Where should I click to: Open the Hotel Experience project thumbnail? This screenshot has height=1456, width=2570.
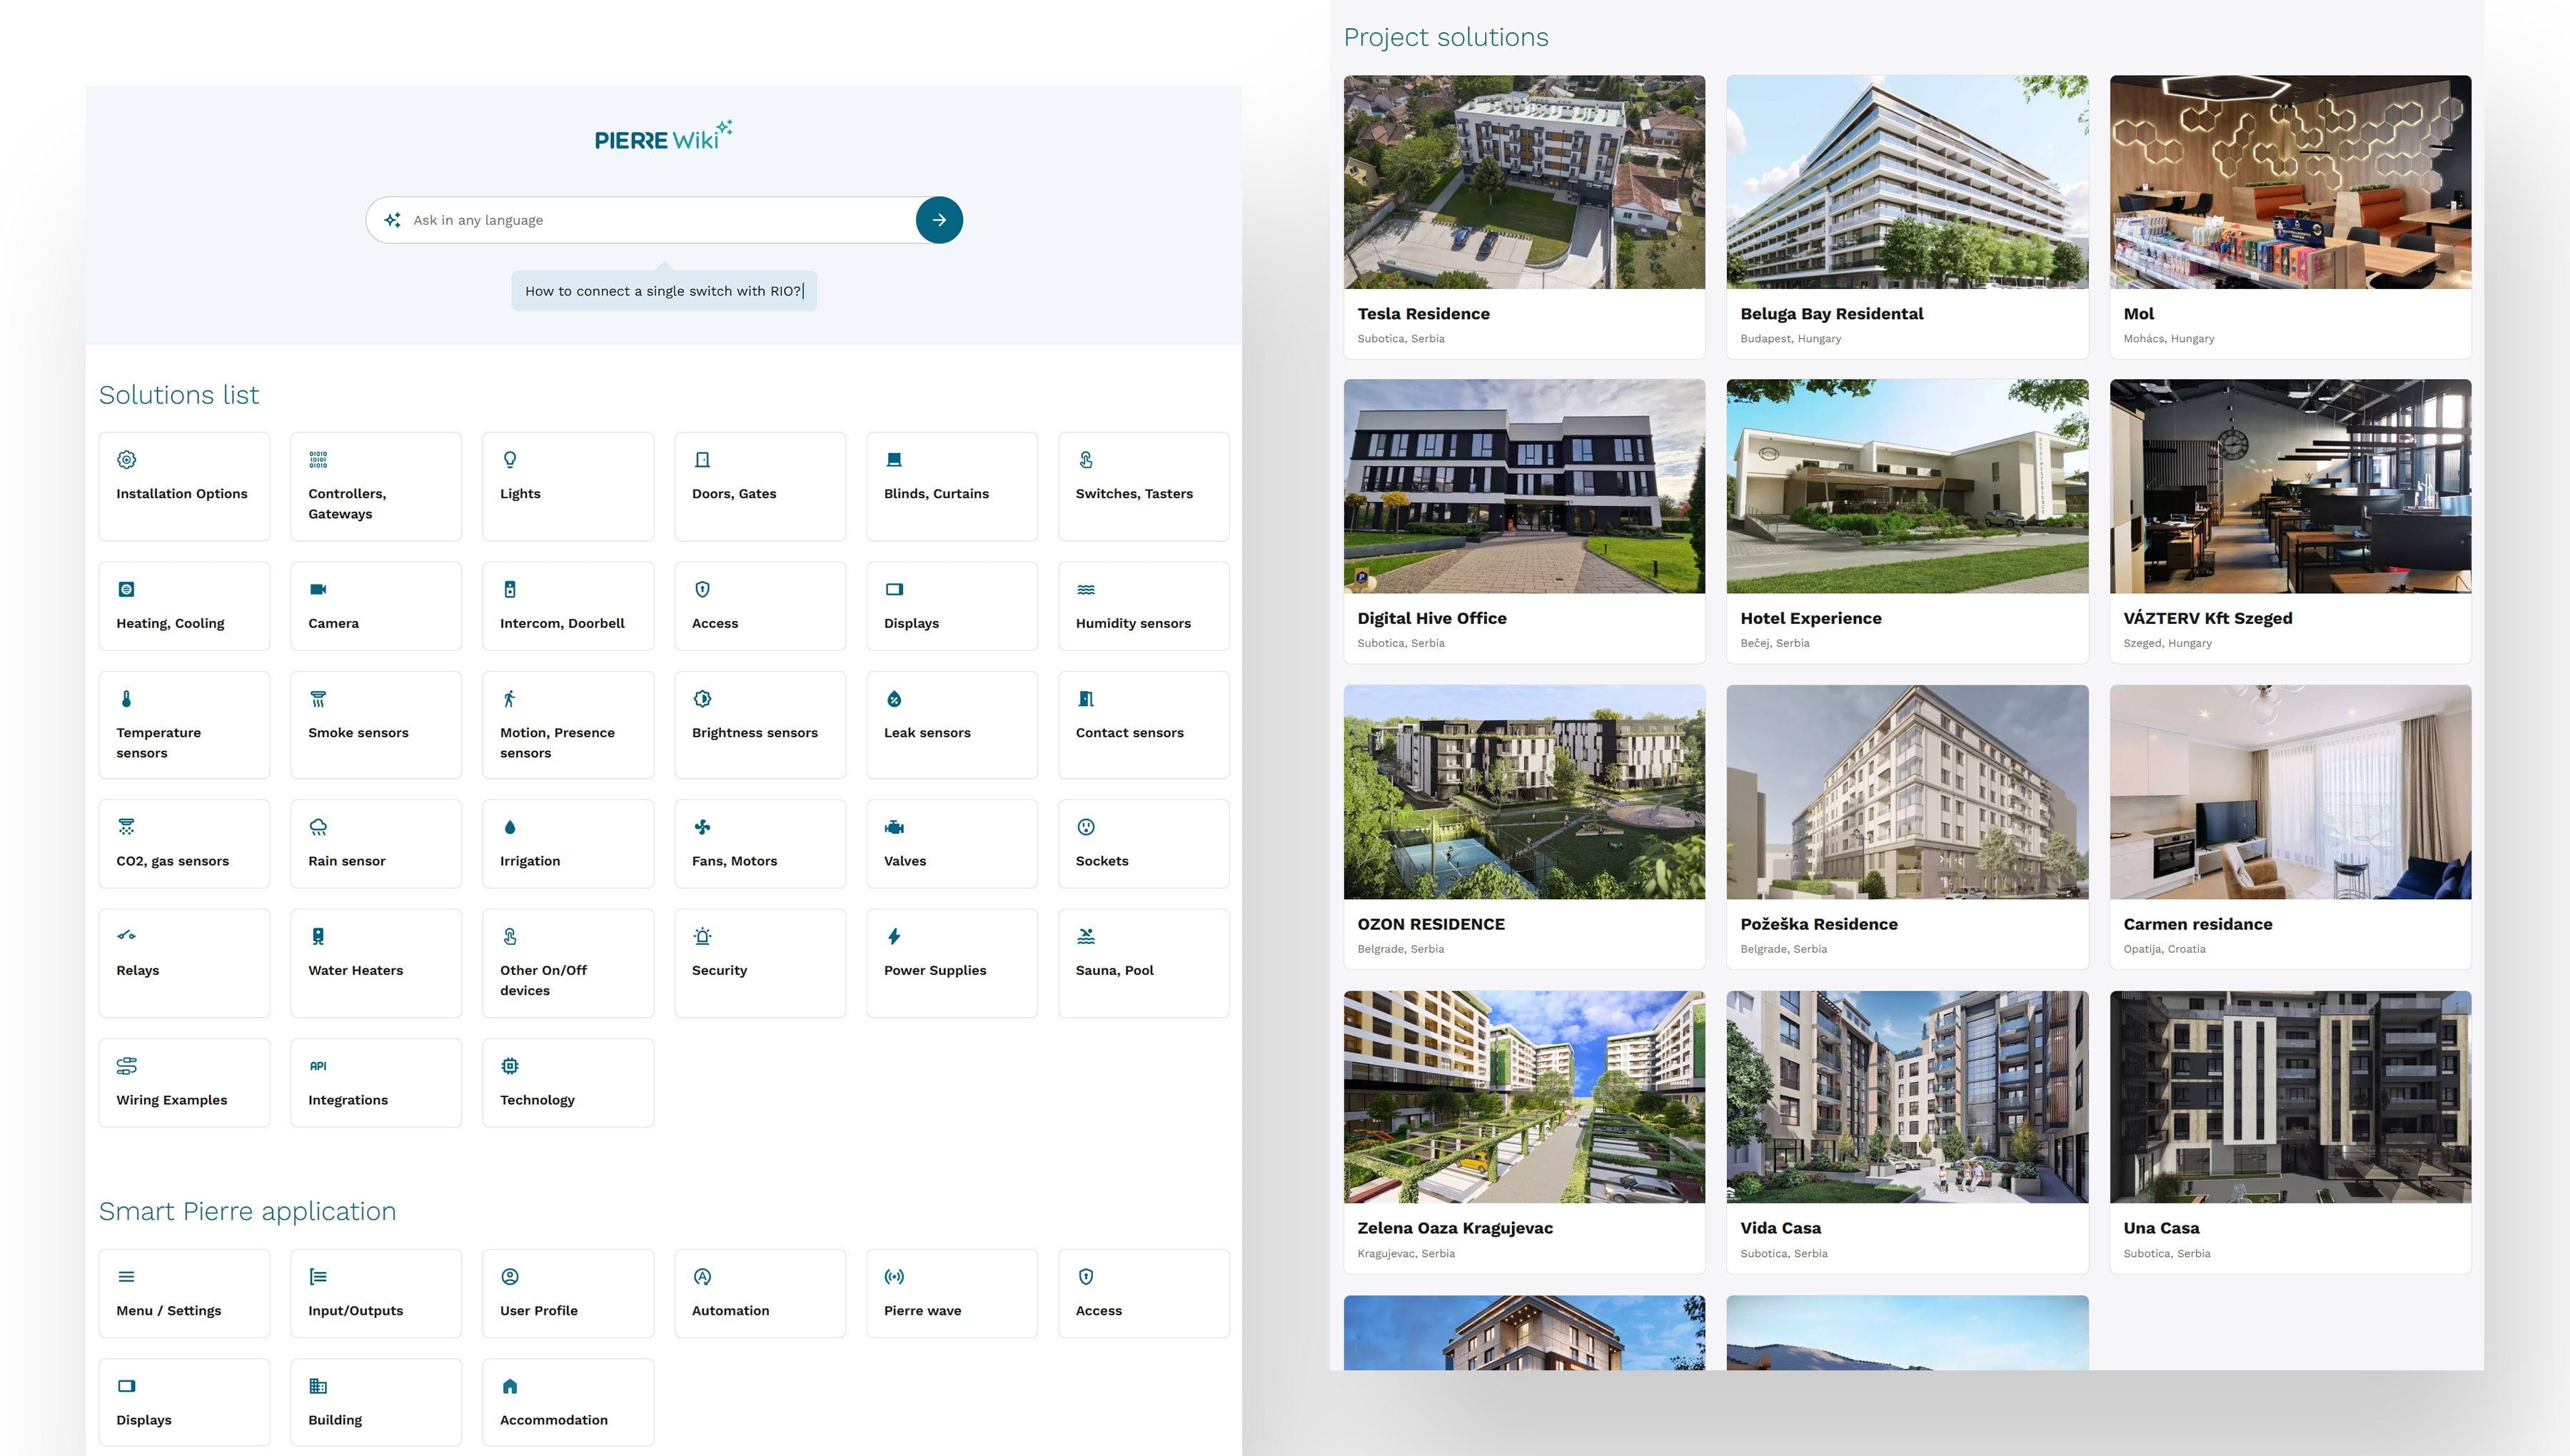click(x=1907, y=486)
